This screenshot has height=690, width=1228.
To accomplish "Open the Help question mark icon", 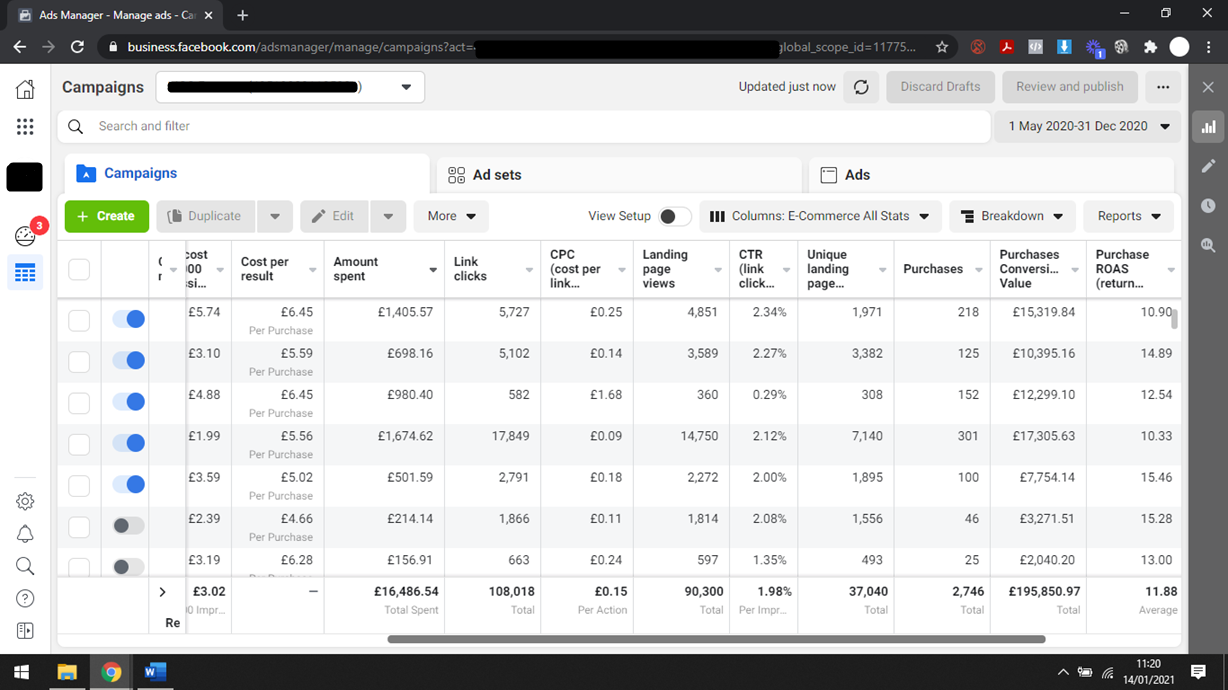I will click(25, 598).
